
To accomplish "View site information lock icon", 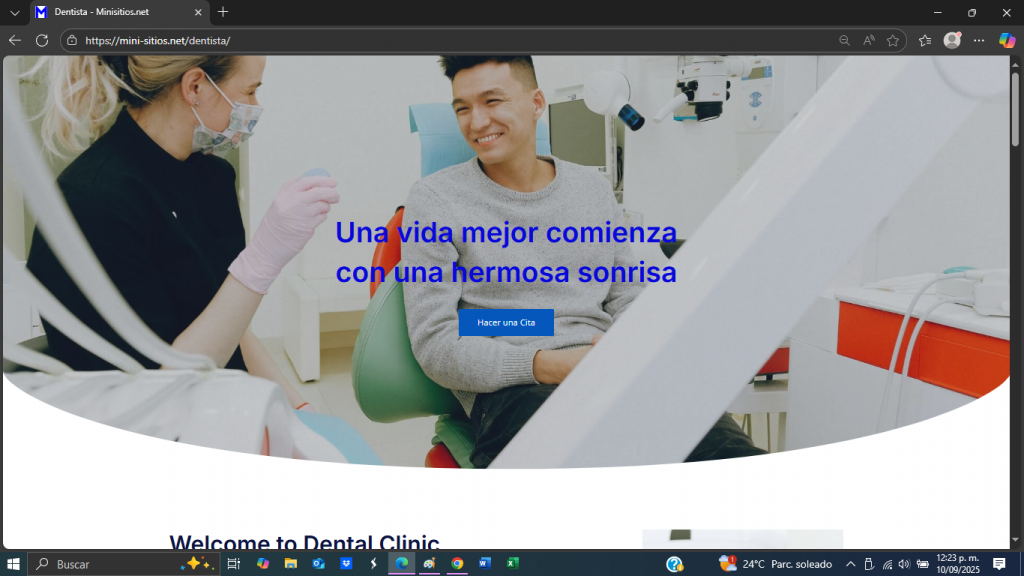I will pyautogui.click(x=71, y=41).
